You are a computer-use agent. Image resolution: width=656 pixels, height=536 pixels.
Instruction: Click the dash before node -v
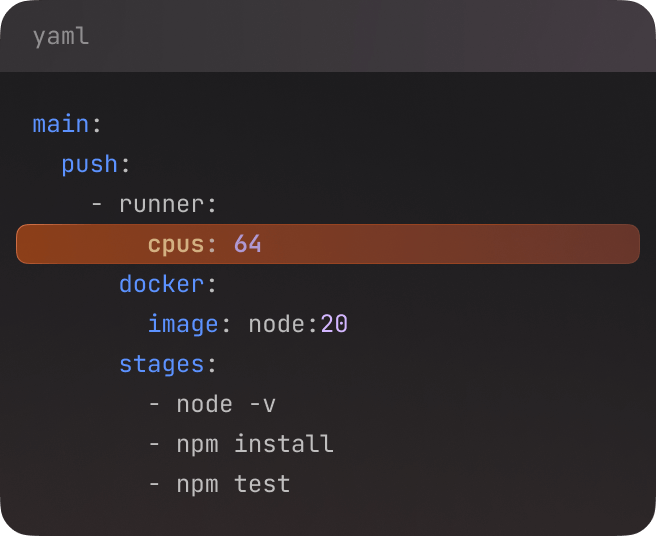coord(154,404)
